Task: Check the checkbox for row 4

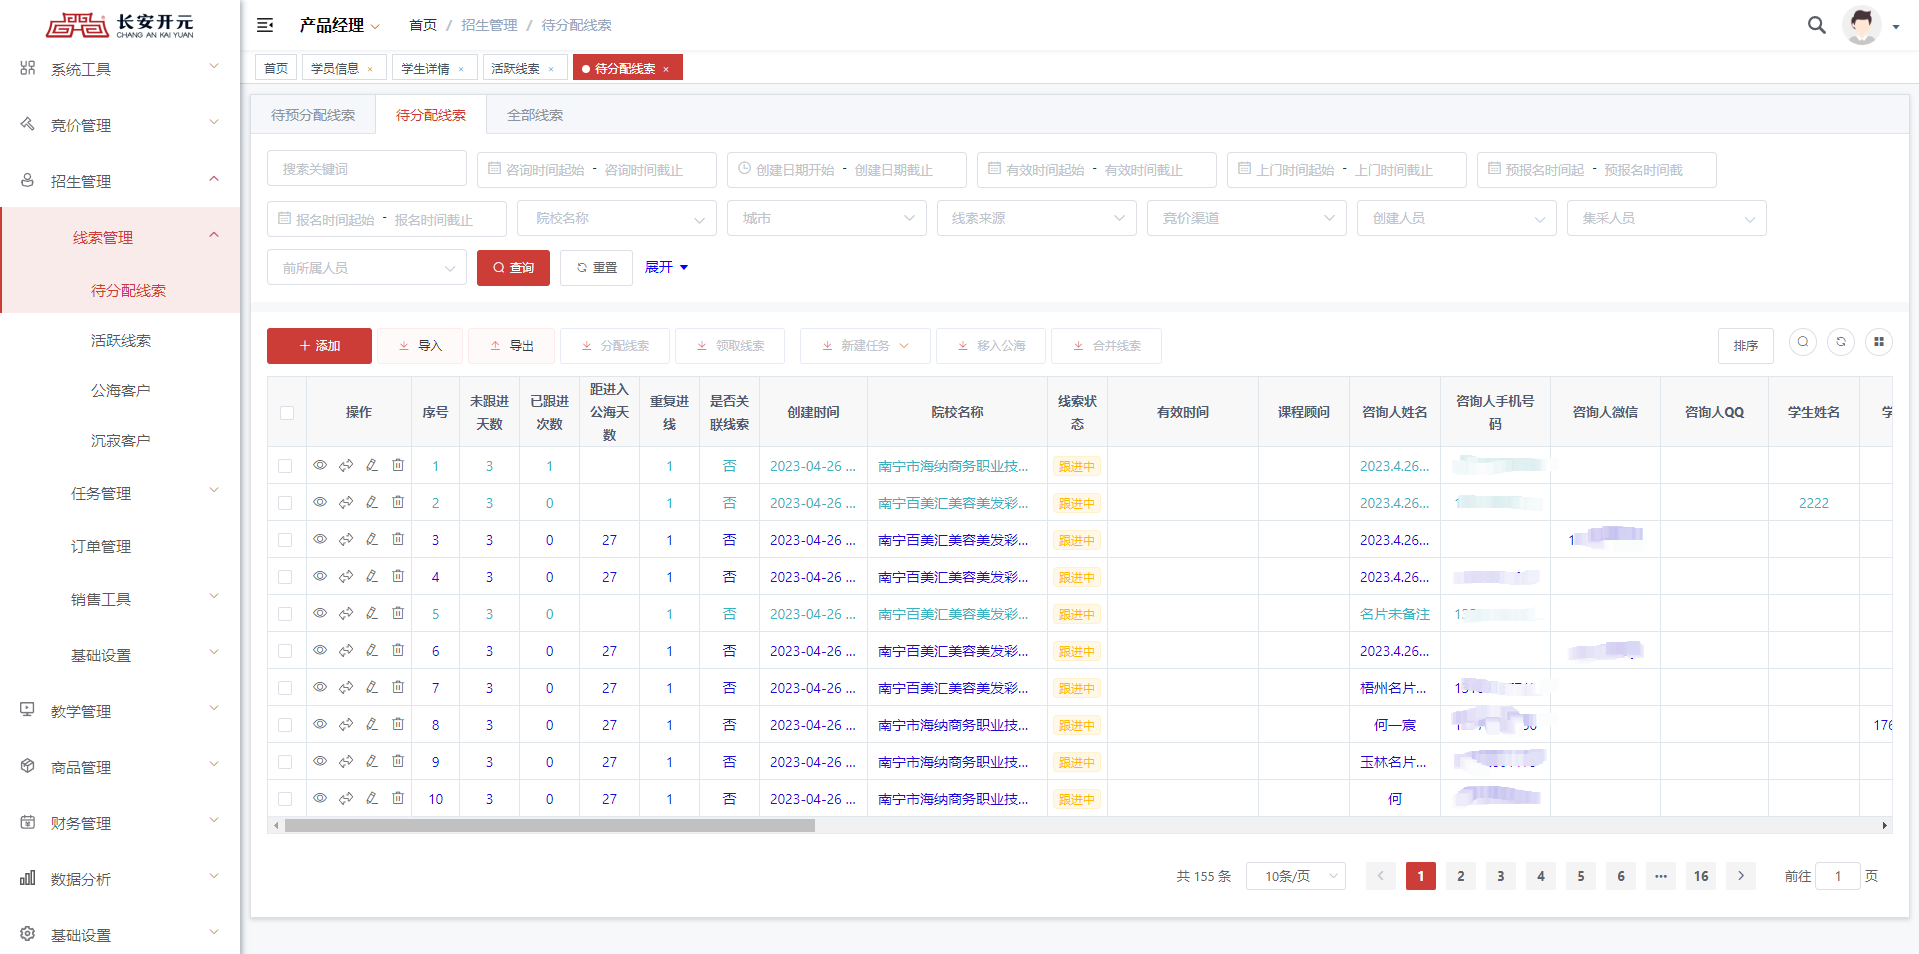Action: coord(285,577)
